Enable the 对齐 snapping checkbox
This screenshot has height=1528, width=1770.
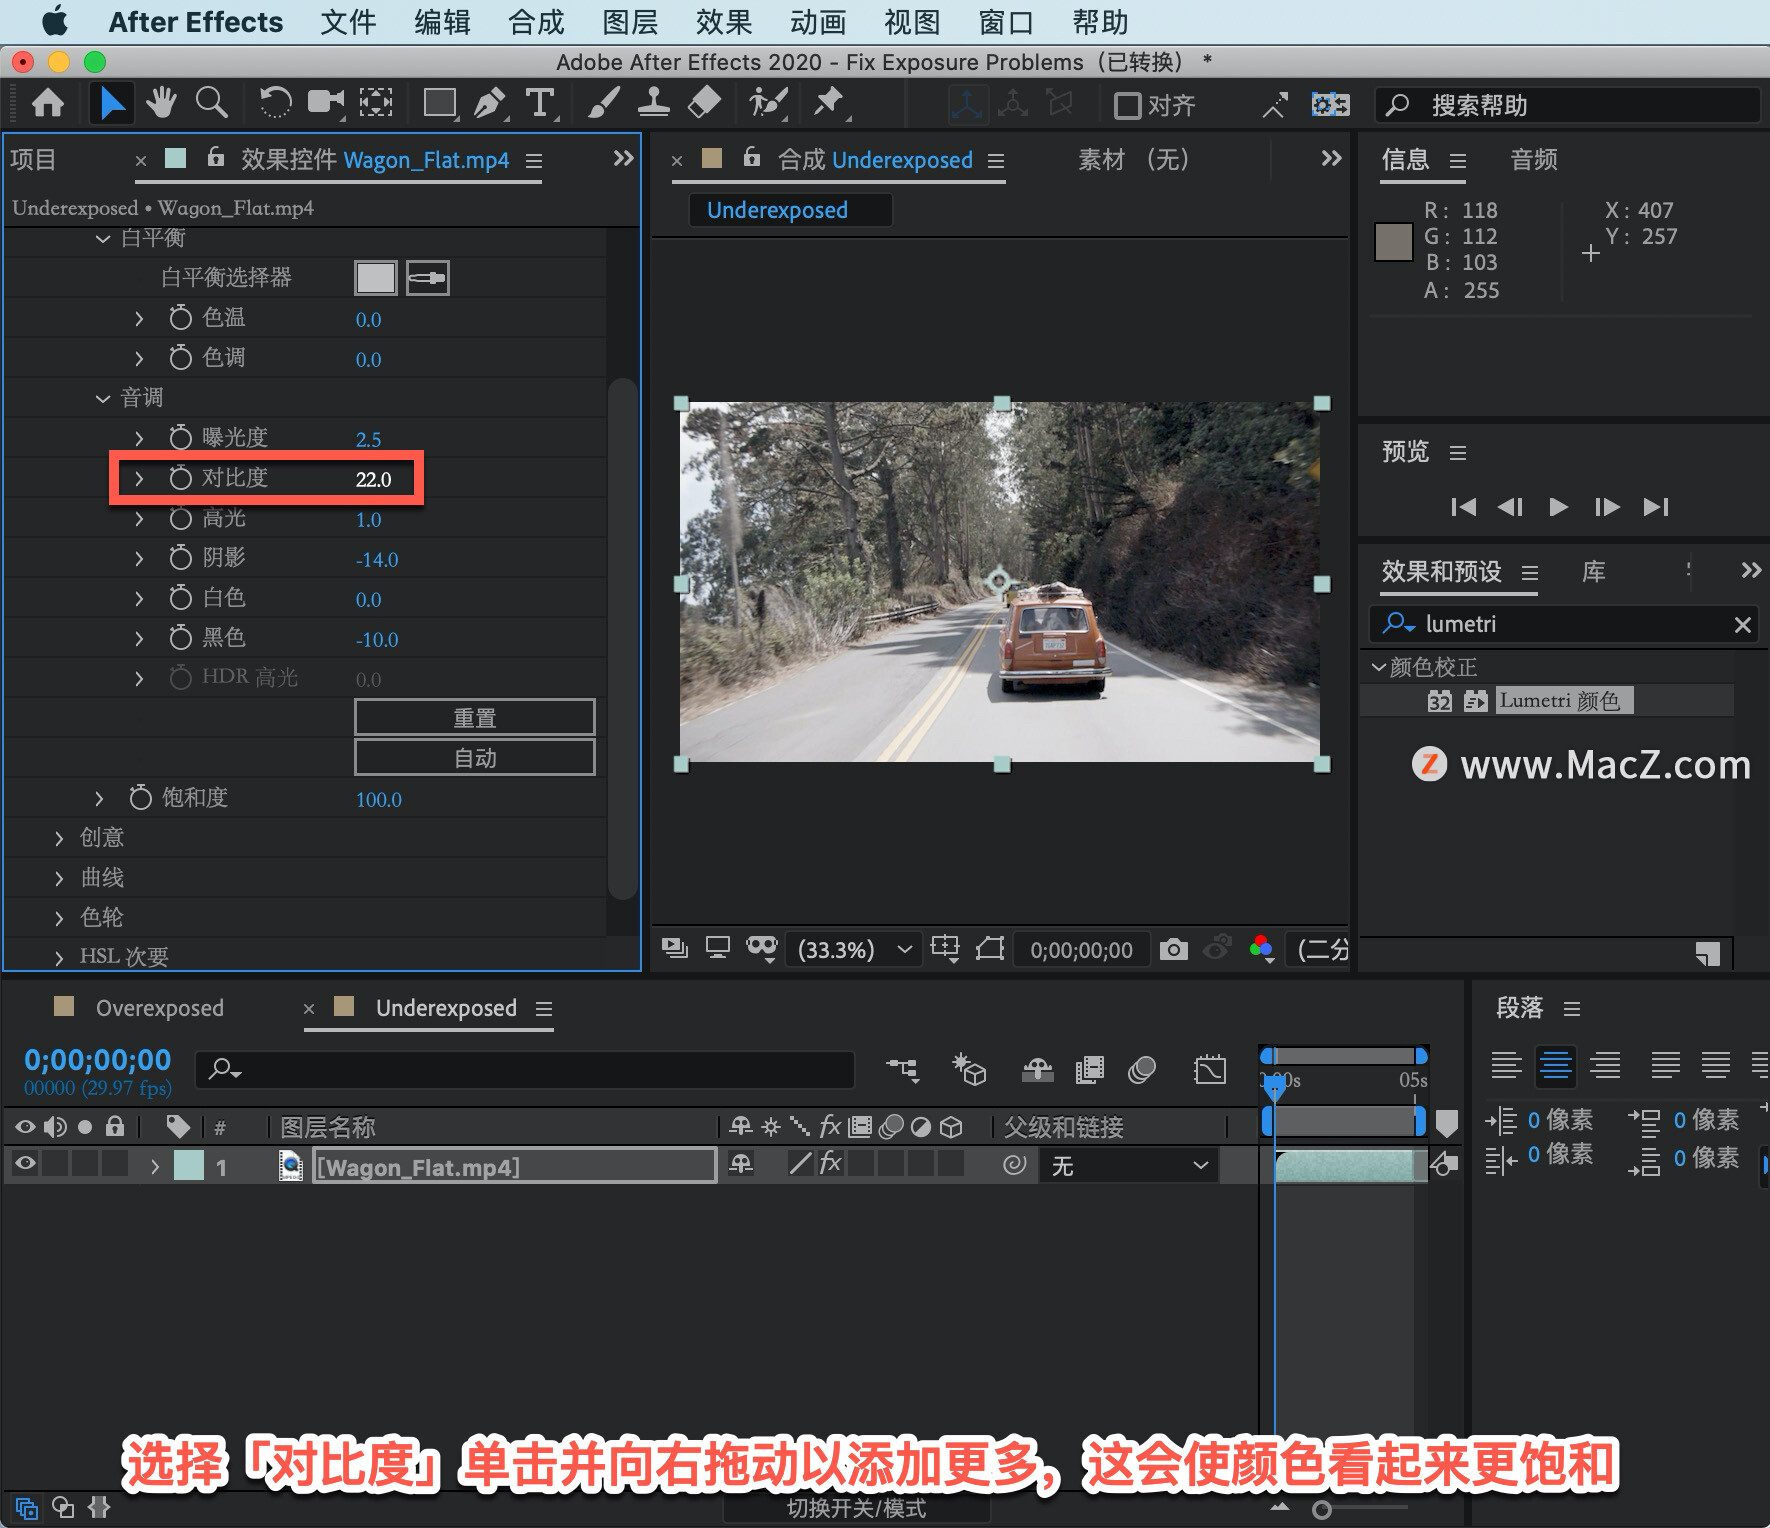click(x=1127, y=105)
